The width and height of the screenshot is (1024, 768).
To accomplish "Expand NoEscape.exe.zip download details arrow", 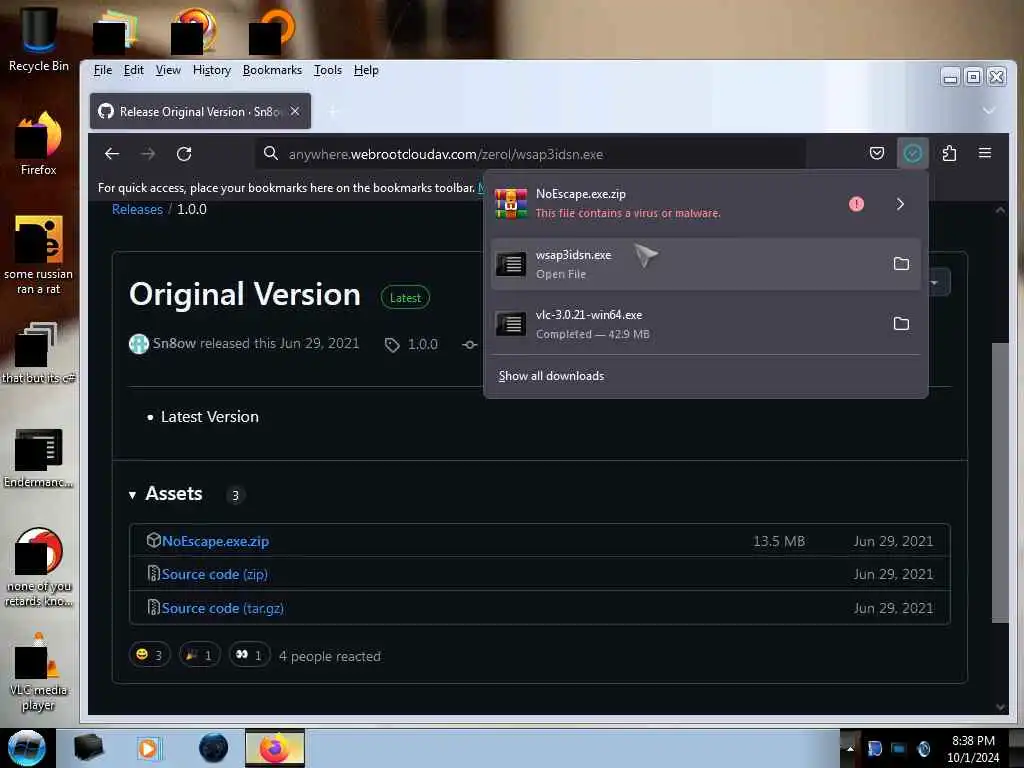I will [901, 204].
